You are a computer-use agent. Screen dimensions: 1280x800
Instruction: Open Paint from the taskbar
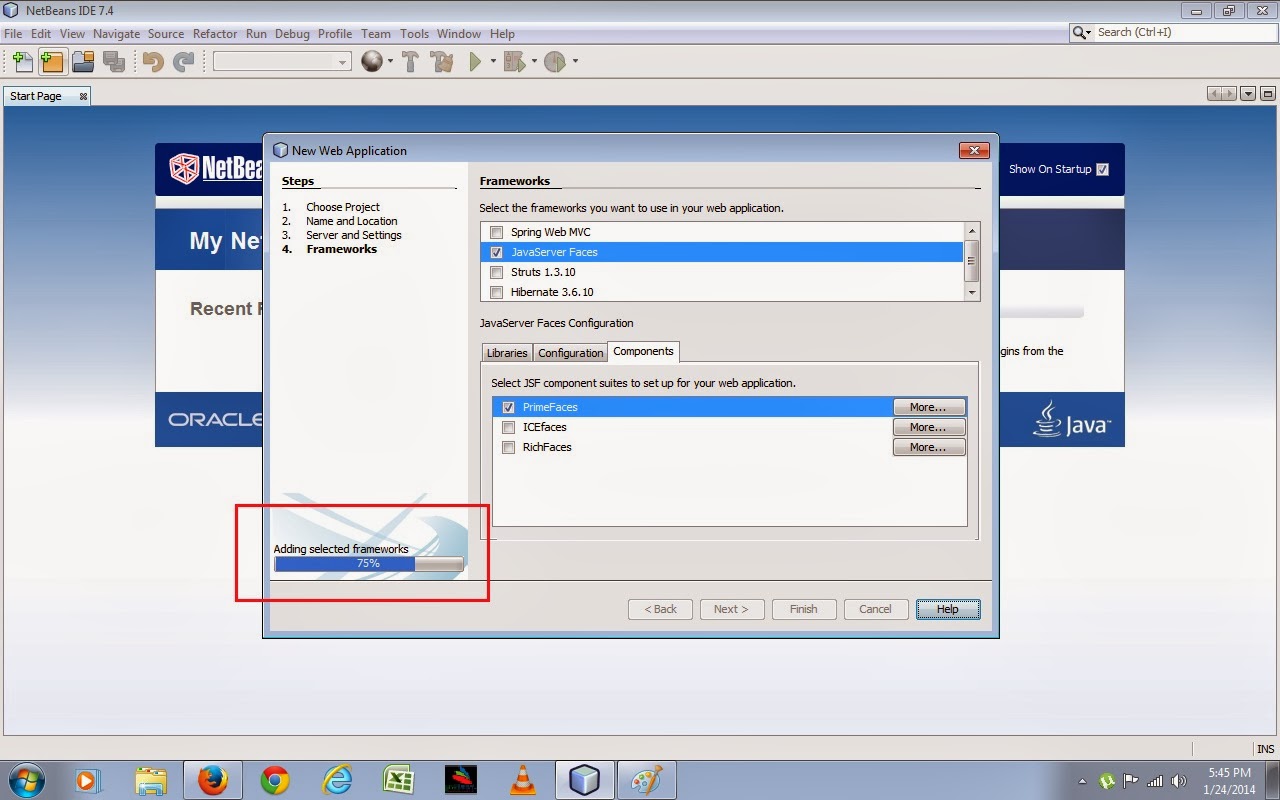646,780
